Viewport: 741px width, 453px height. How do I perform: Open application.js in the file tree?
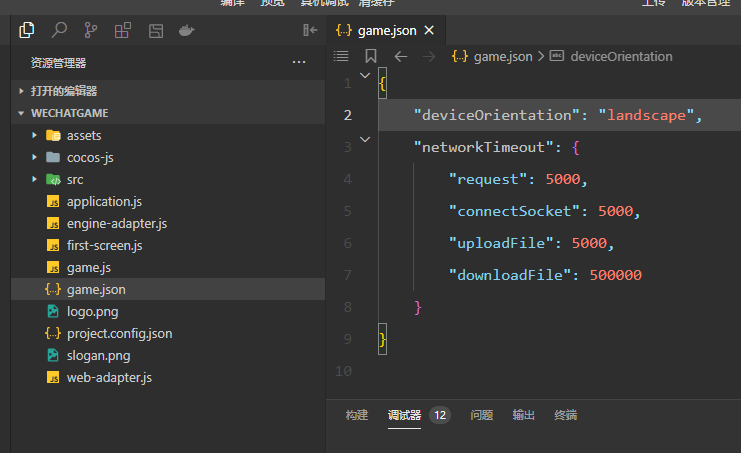tap(168, 201)
